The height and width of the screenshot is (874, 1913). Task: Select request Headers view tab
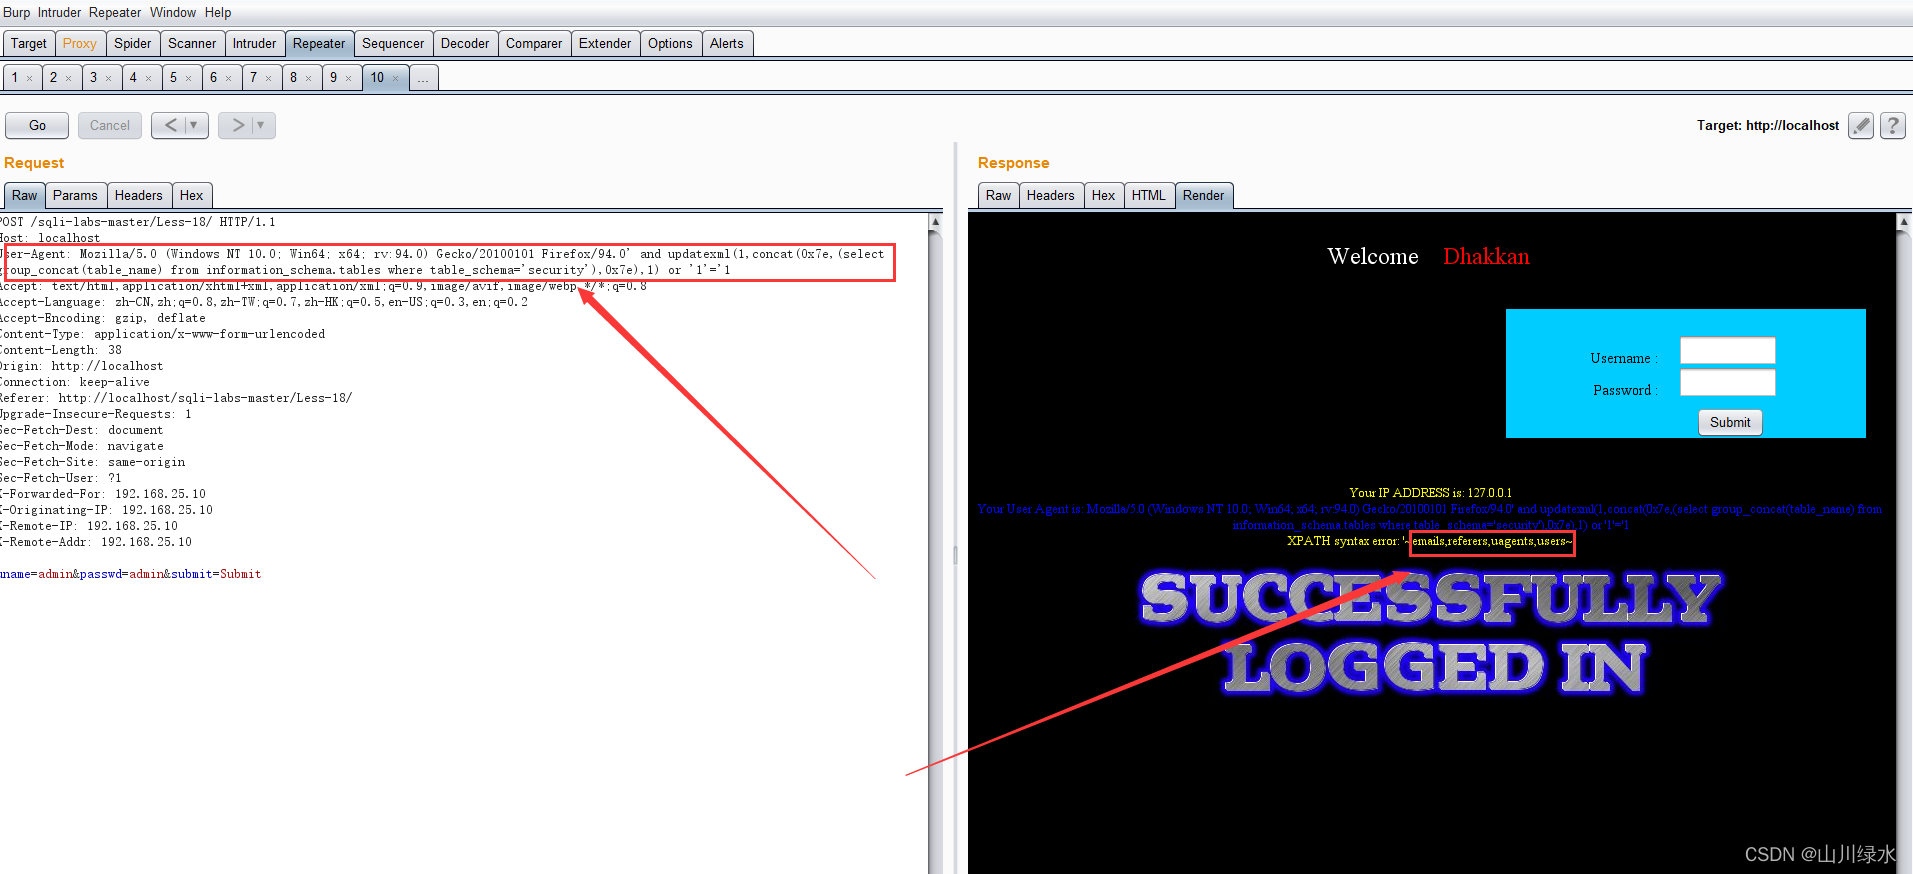[x=138, y=195]
